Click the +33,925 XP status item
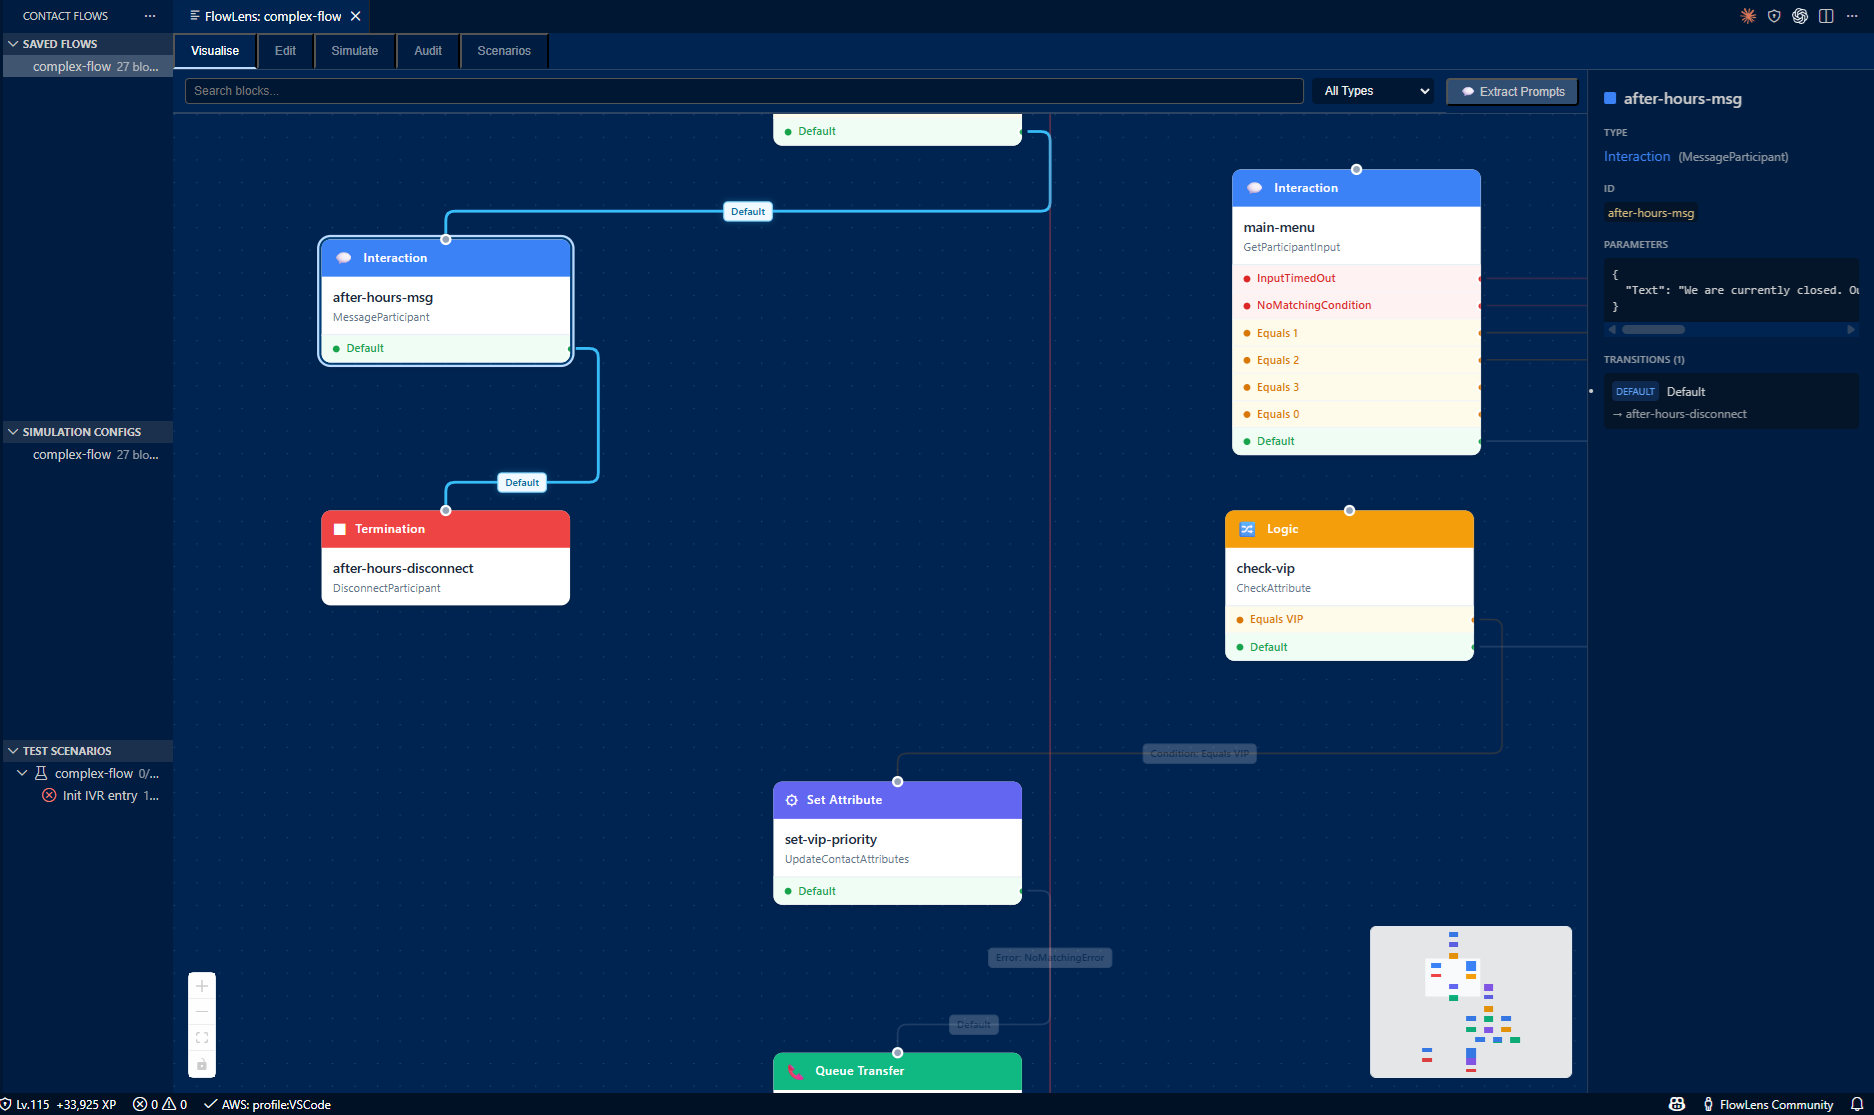The width and height of the screenshot is (1874, 1115). pos(86,1104)
